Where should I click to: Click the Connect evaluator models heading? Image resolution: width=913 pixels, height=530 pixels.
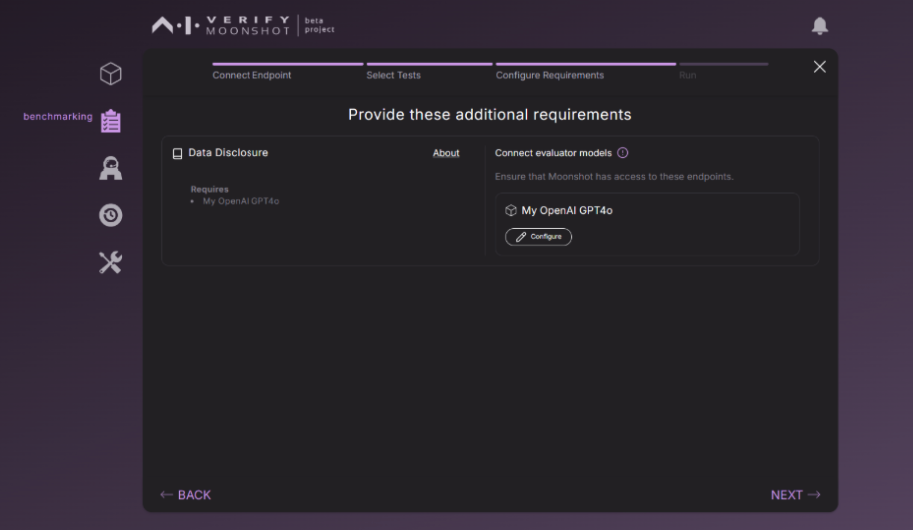[x=553, y=153]
